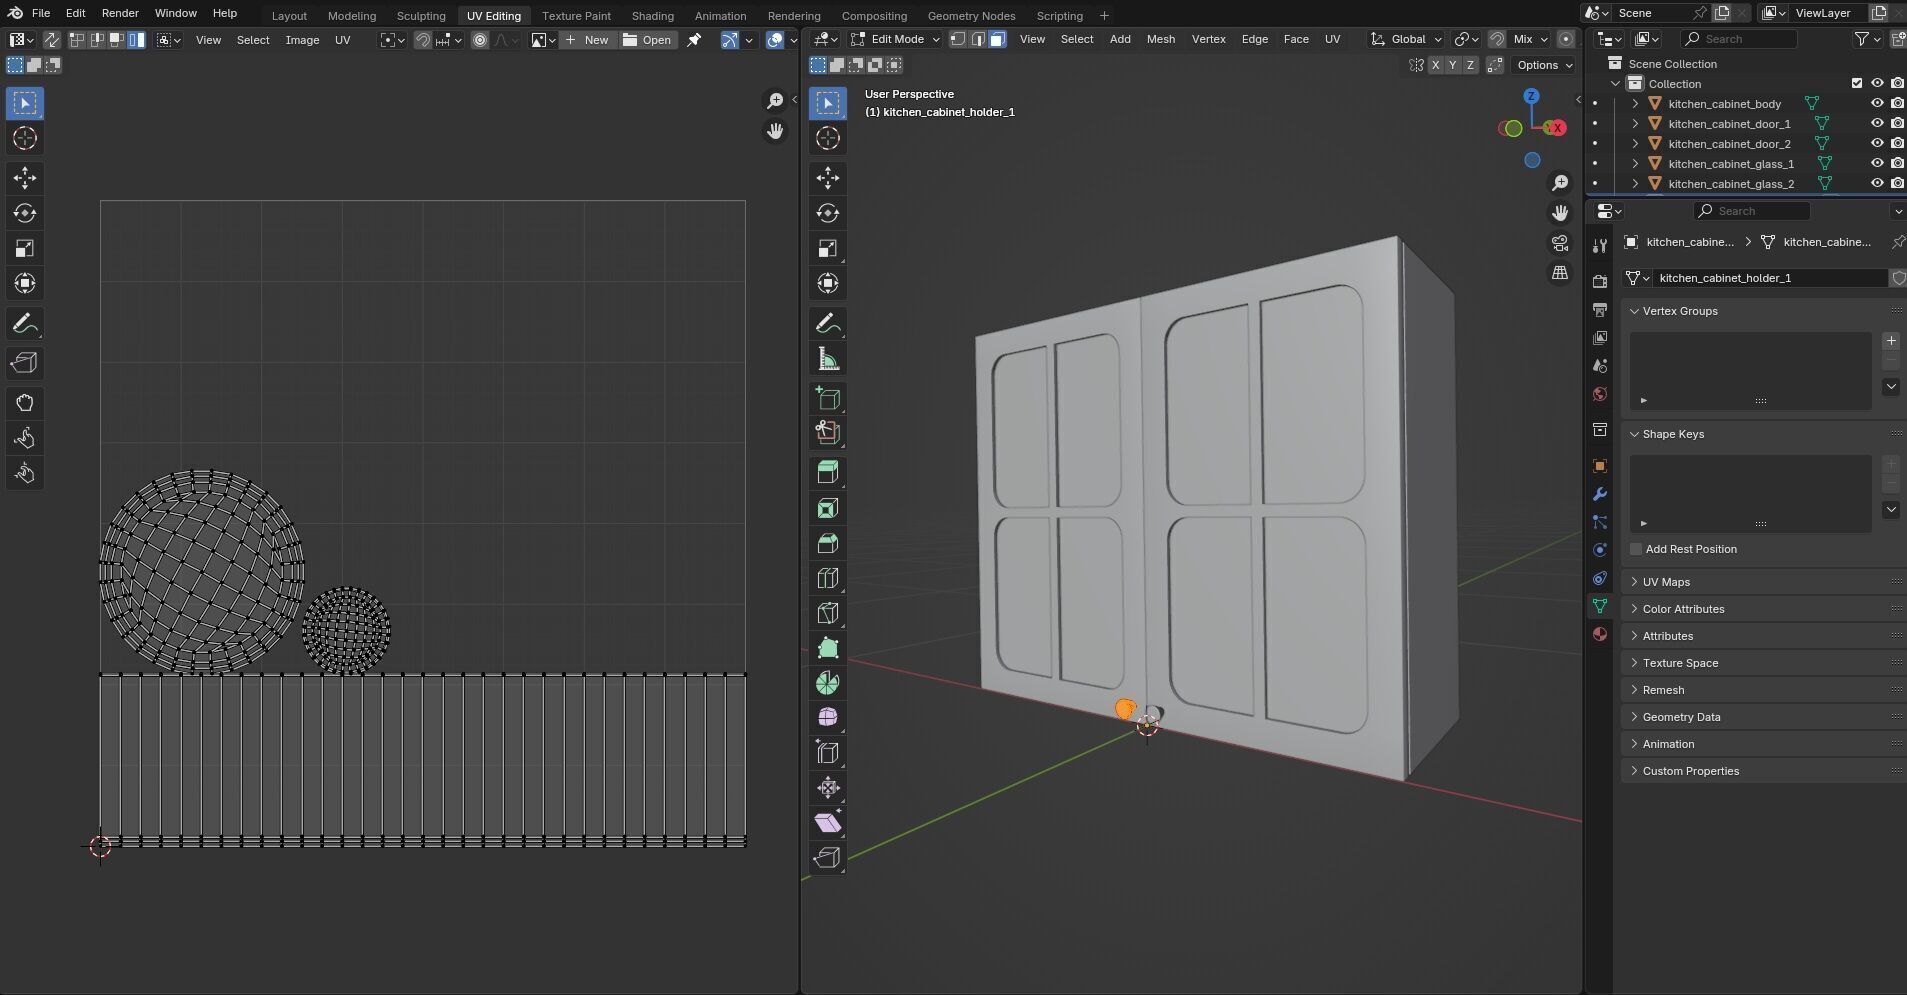
Task: Click the Z axis on navigation gizmo
Action: click(x=1531, y=96)
